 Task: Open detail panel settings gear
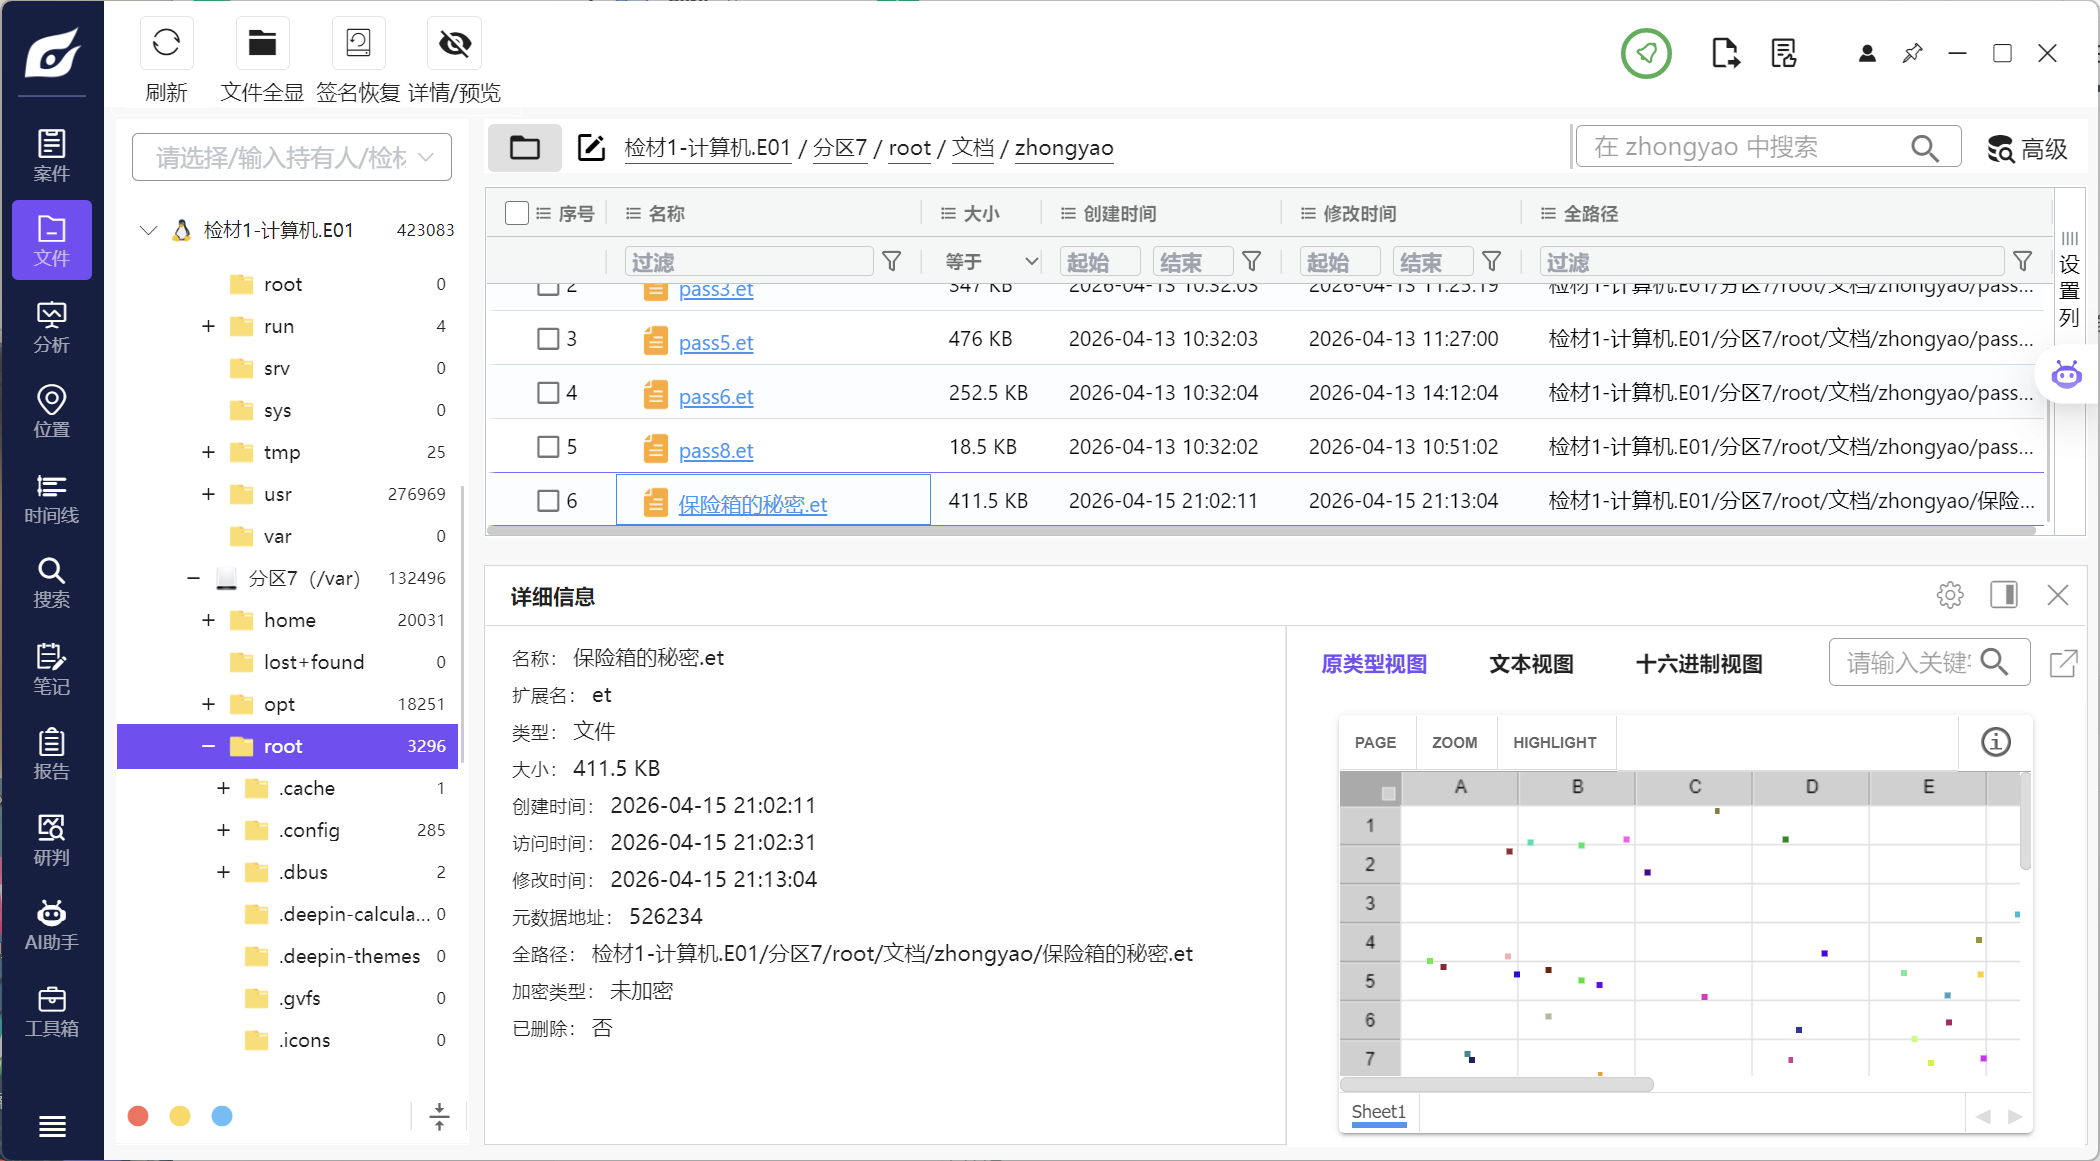1950,595
